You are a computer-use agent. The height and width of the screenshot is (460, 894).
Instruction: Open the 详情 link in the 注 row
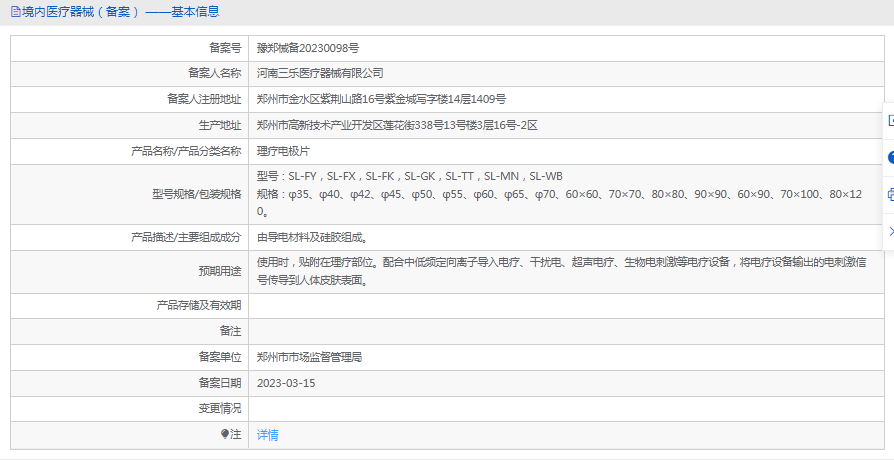267,435
